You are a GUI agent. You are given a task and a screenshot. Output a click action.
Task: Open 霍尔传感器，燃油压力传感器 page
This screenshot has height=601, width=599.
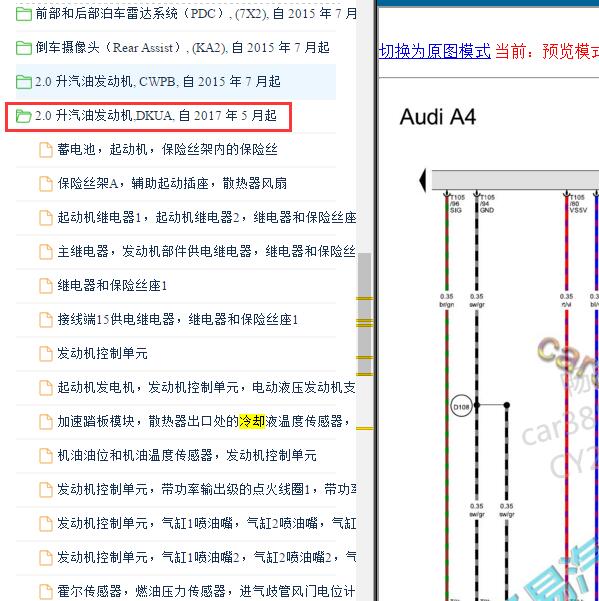[207, 591]
